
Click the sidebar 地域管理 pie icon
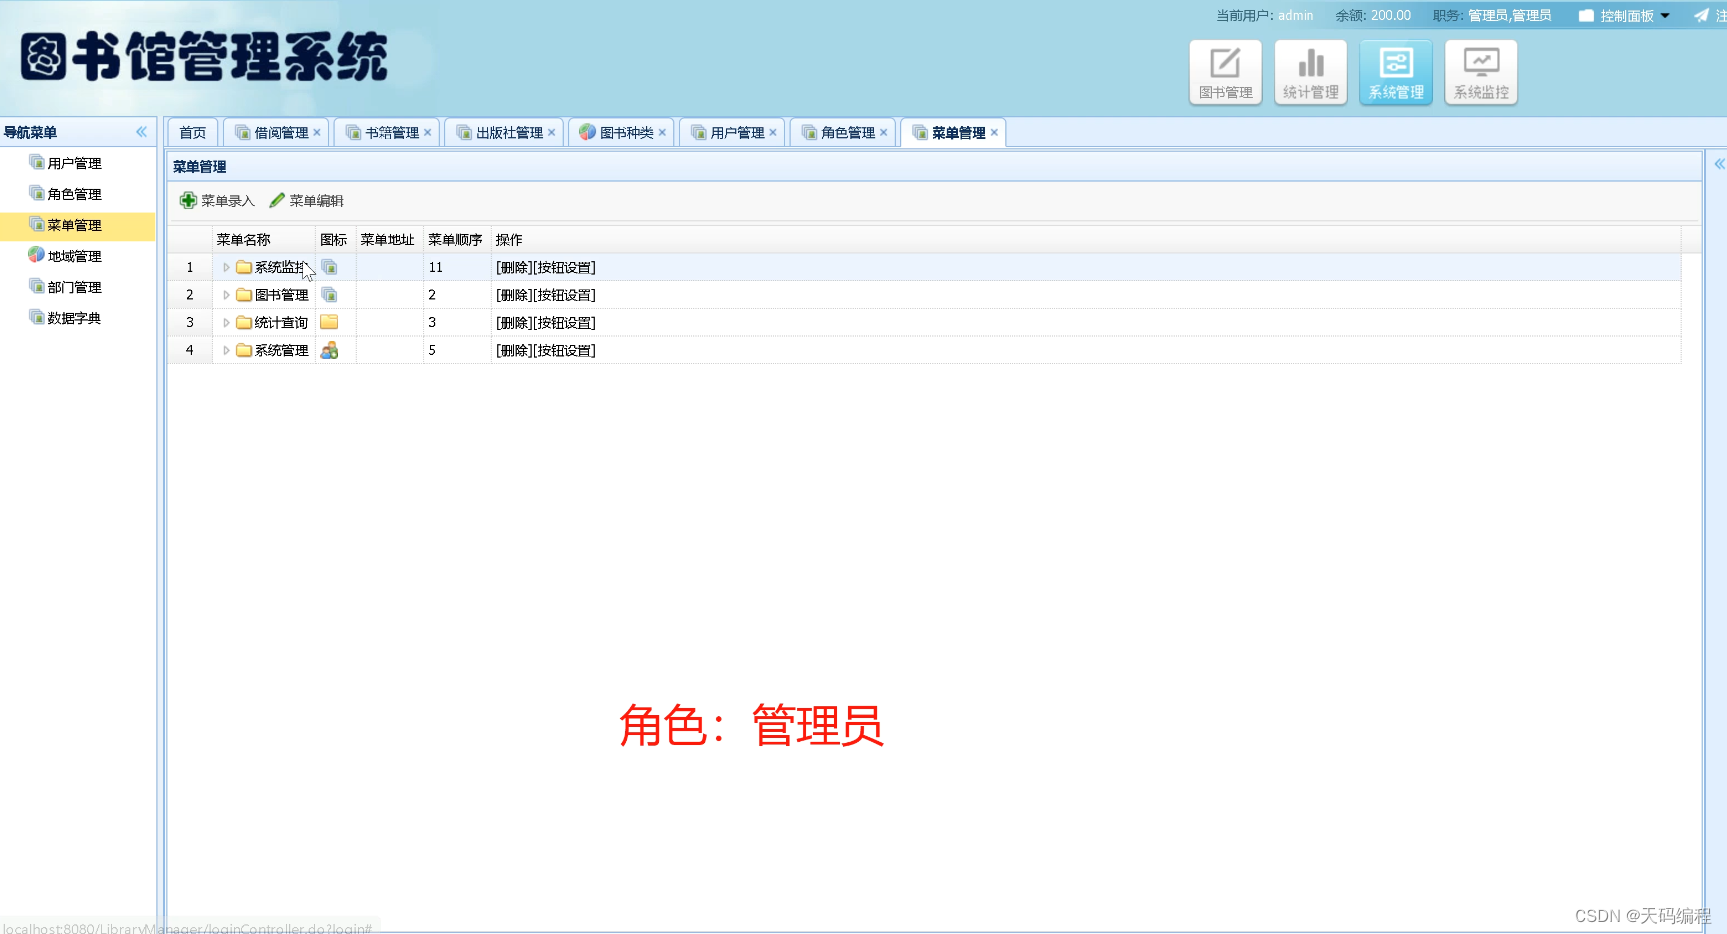(37, 255)
